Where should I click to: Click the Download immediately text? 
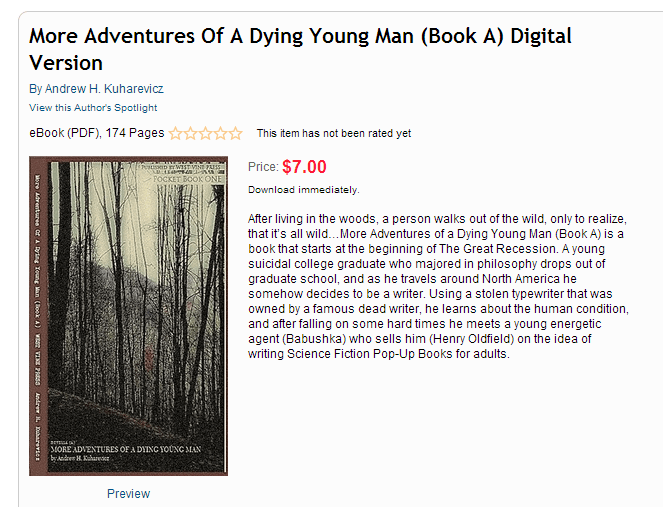click(x=303, y=189)
